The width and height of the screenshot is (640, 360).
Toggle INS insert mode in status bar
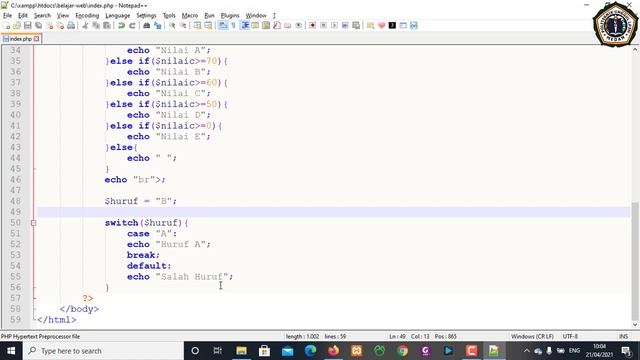pyautogui.click(x=623, y=336)
